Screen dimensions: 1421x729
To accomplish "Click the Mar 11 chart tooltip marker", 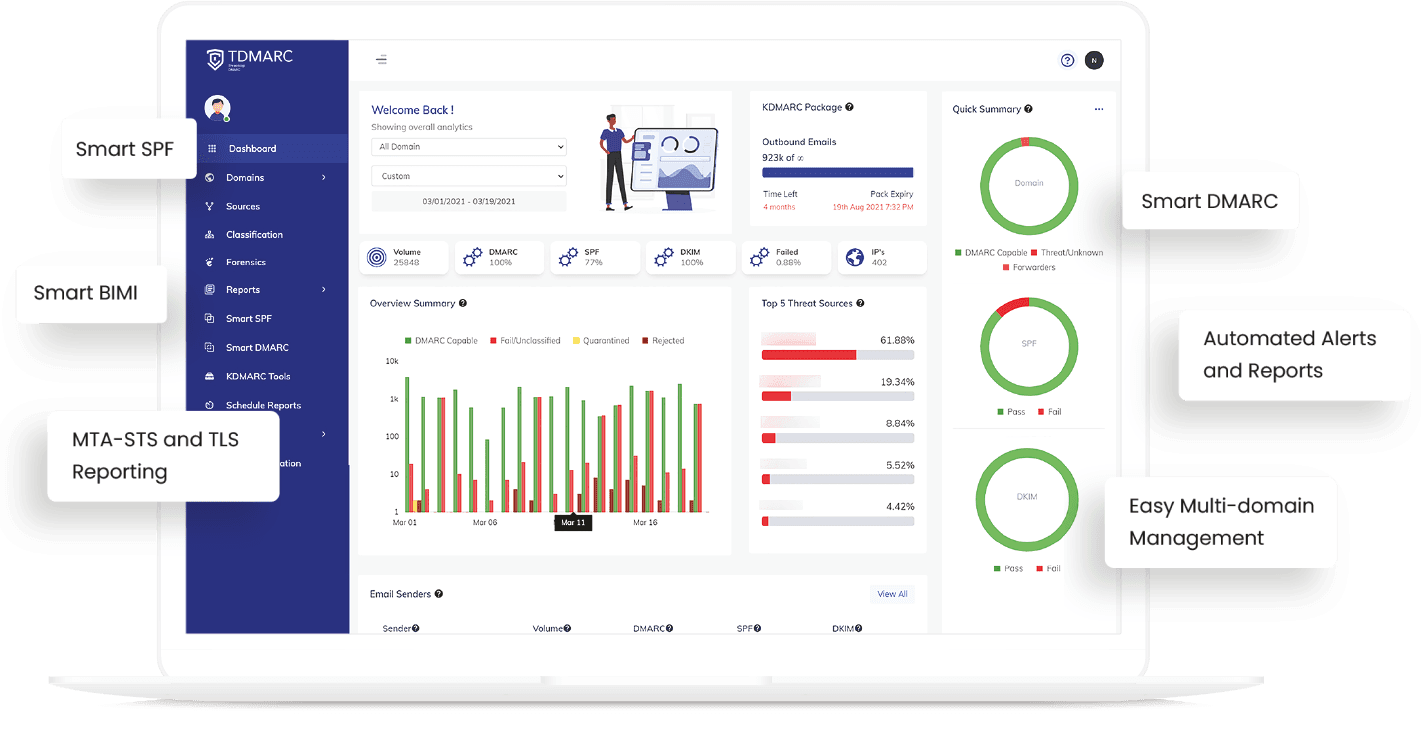I will pyautogui.click(x=573, y=522).
